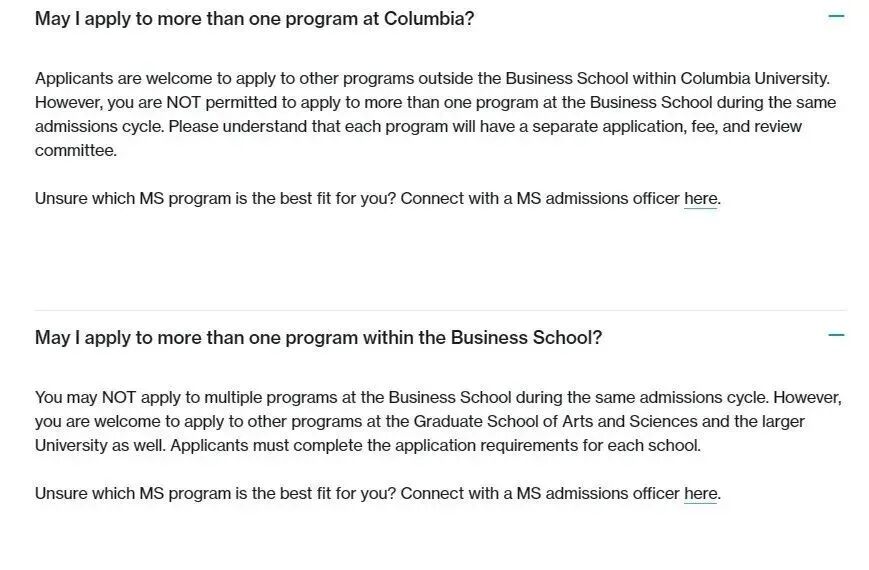This screenshot has width=869, height=570.
Task: Open the 'here' link in the Columbia answer
Action: tap(700, 199)
